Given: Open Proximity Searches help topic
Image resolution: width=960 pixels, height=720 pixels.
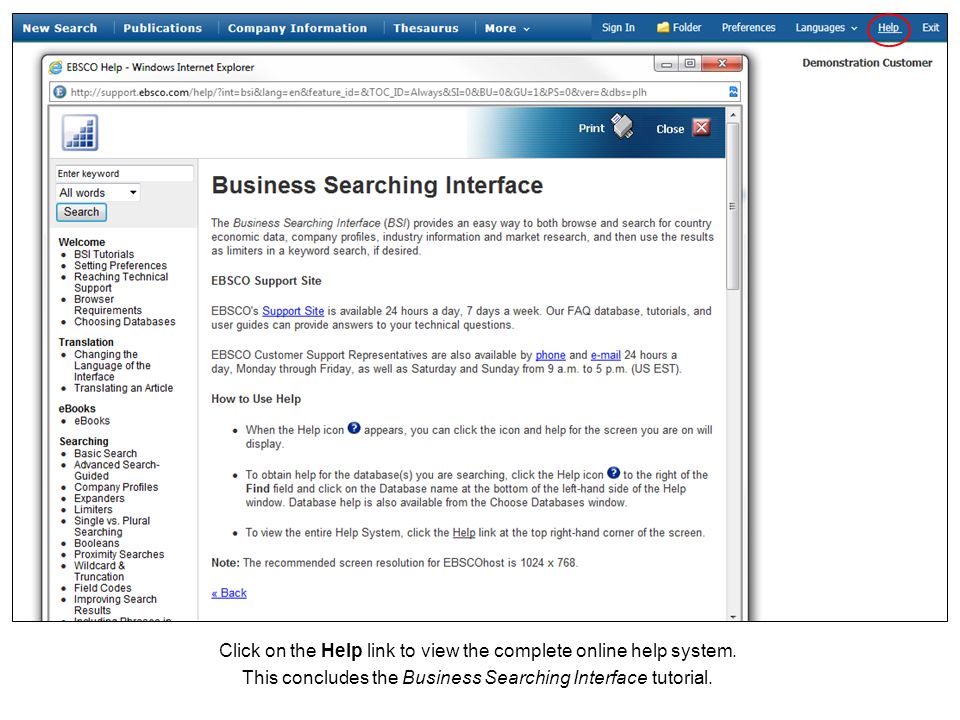Looking at the screenshot, I should tap(119, 554).
